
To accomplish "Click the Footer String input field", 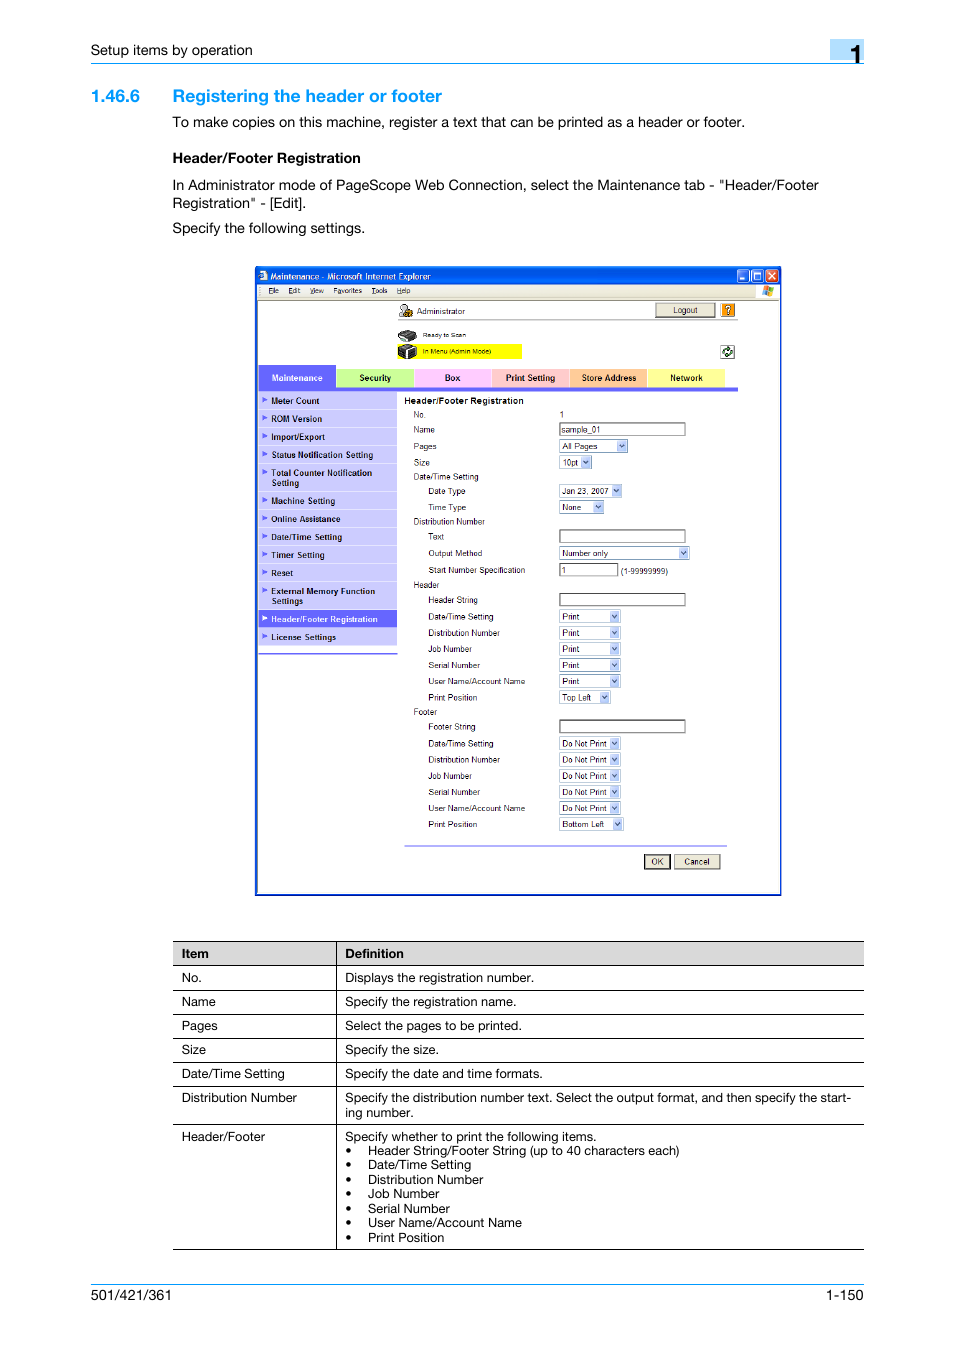I will pyautogui.click(x=622, y=727).
